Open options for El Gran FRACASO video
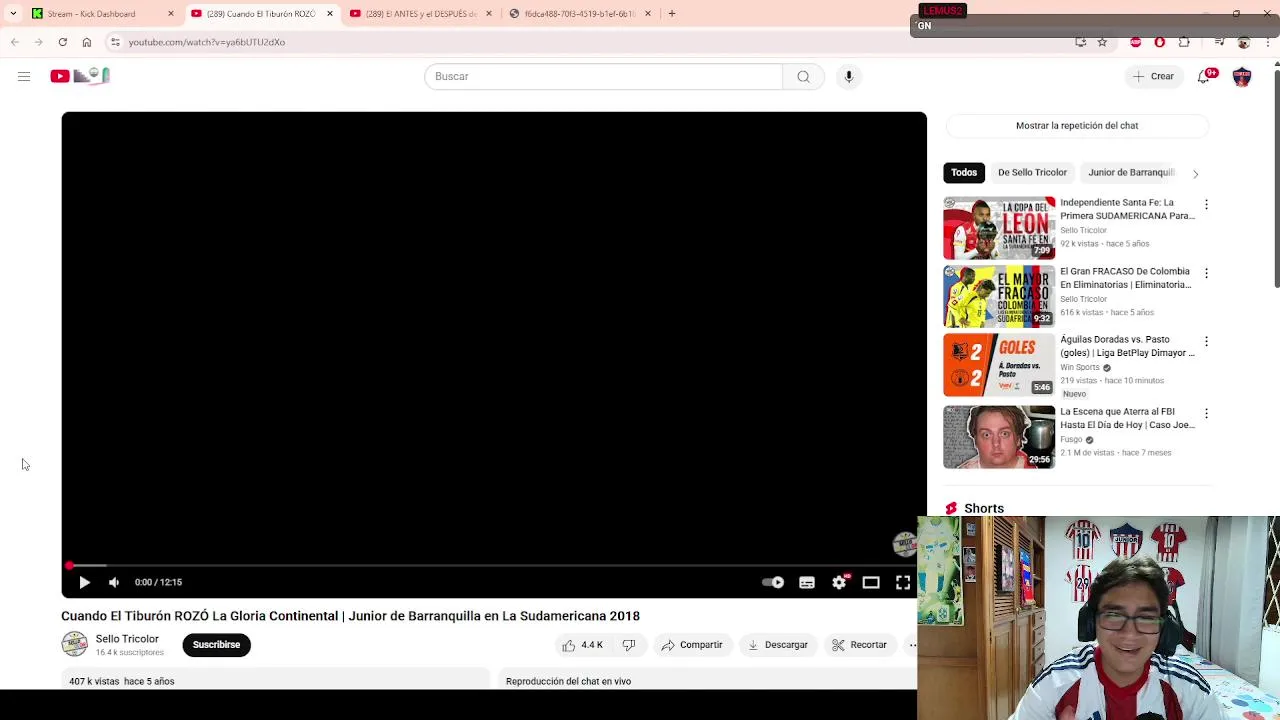1280x720 pixels. pyautogui.click(x=1206, y=273)
